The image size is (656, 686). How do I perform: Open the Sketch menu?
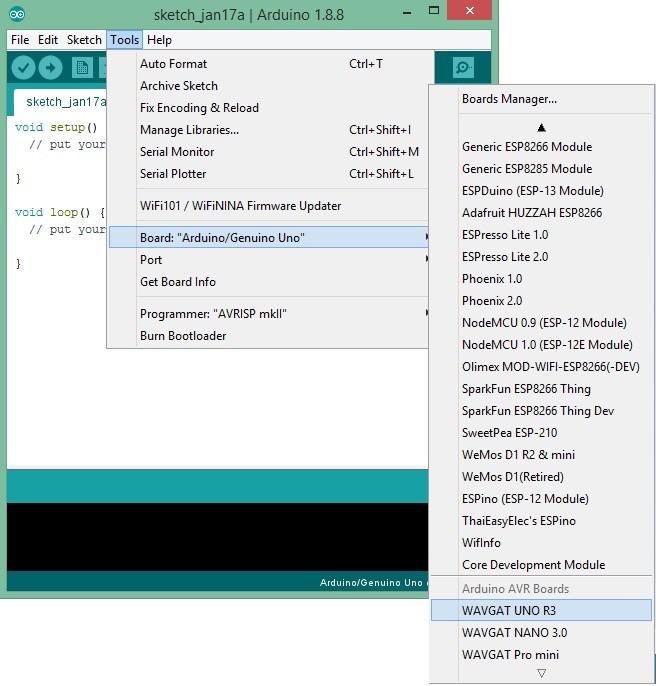coord(84,40)
